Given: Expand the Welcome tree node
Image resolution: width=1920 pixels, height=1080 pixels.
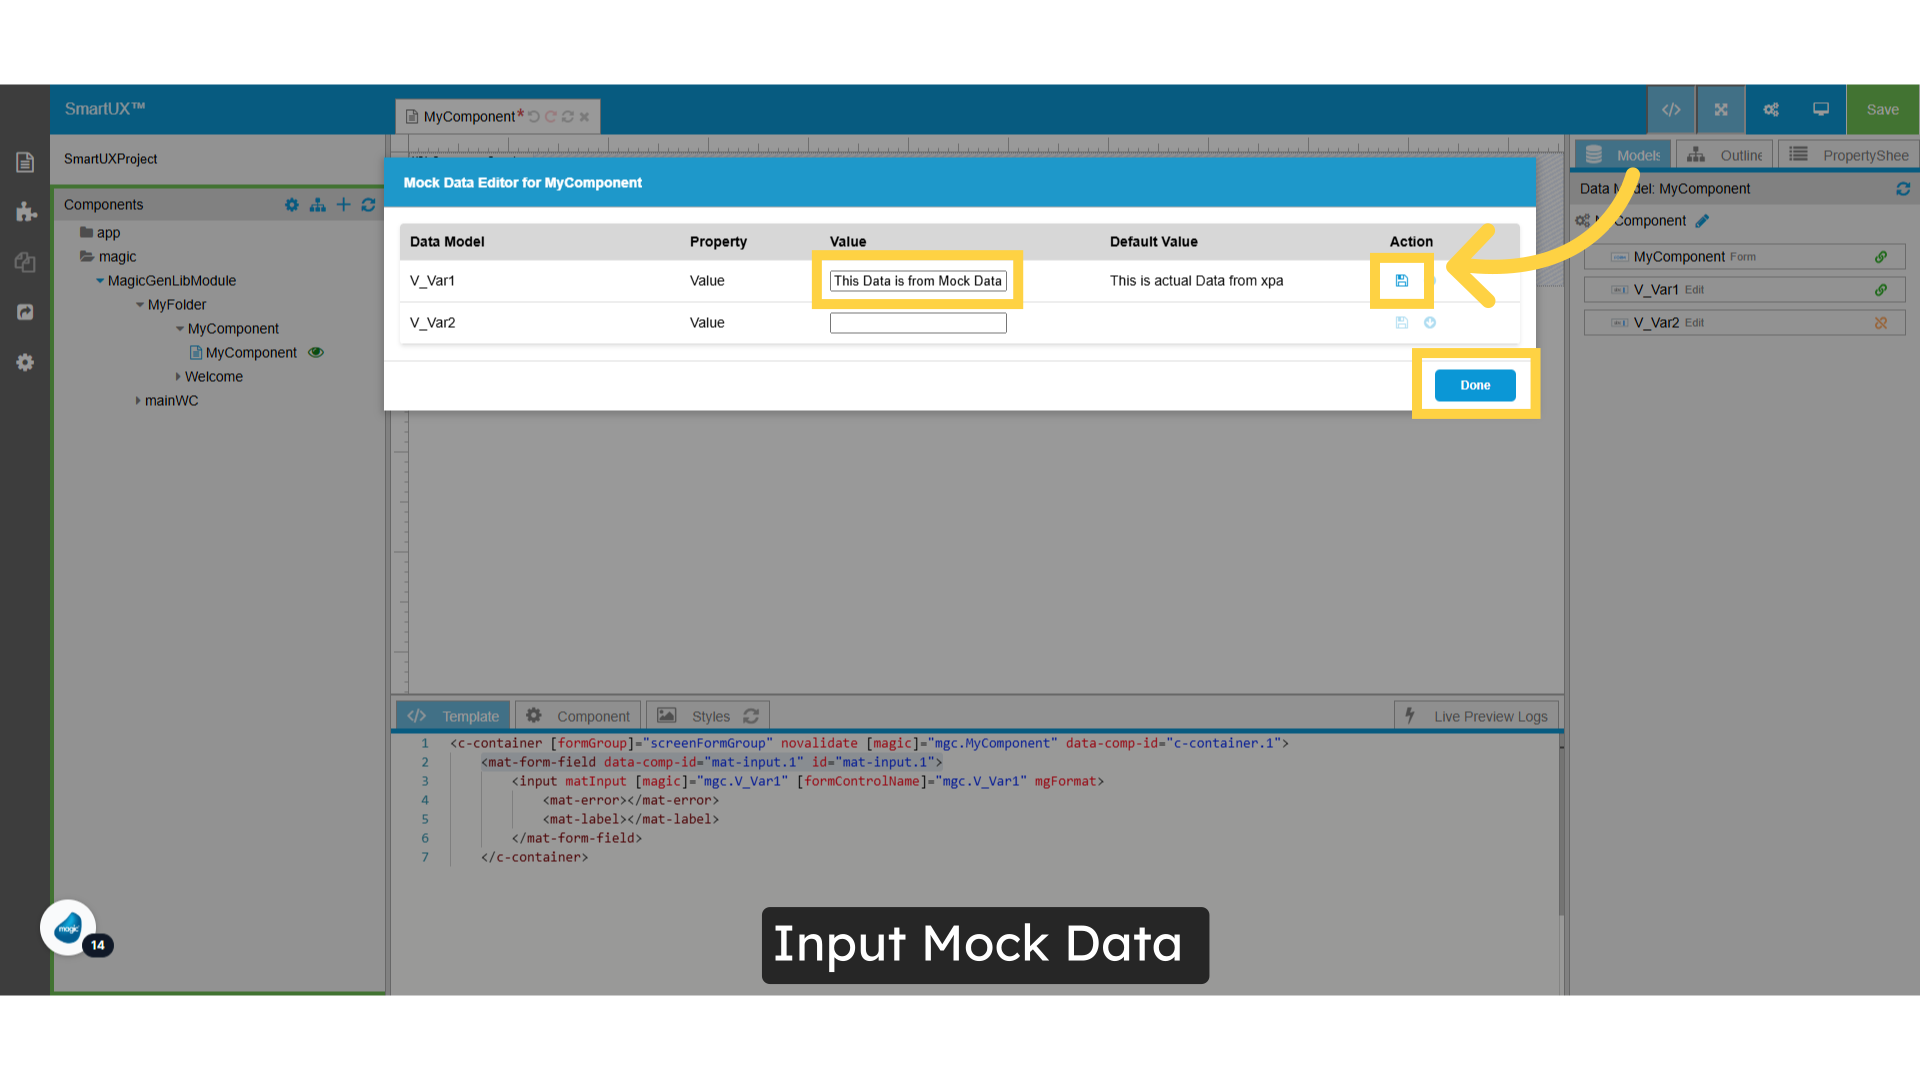Looking at the screenshot, I should point(178,376).
